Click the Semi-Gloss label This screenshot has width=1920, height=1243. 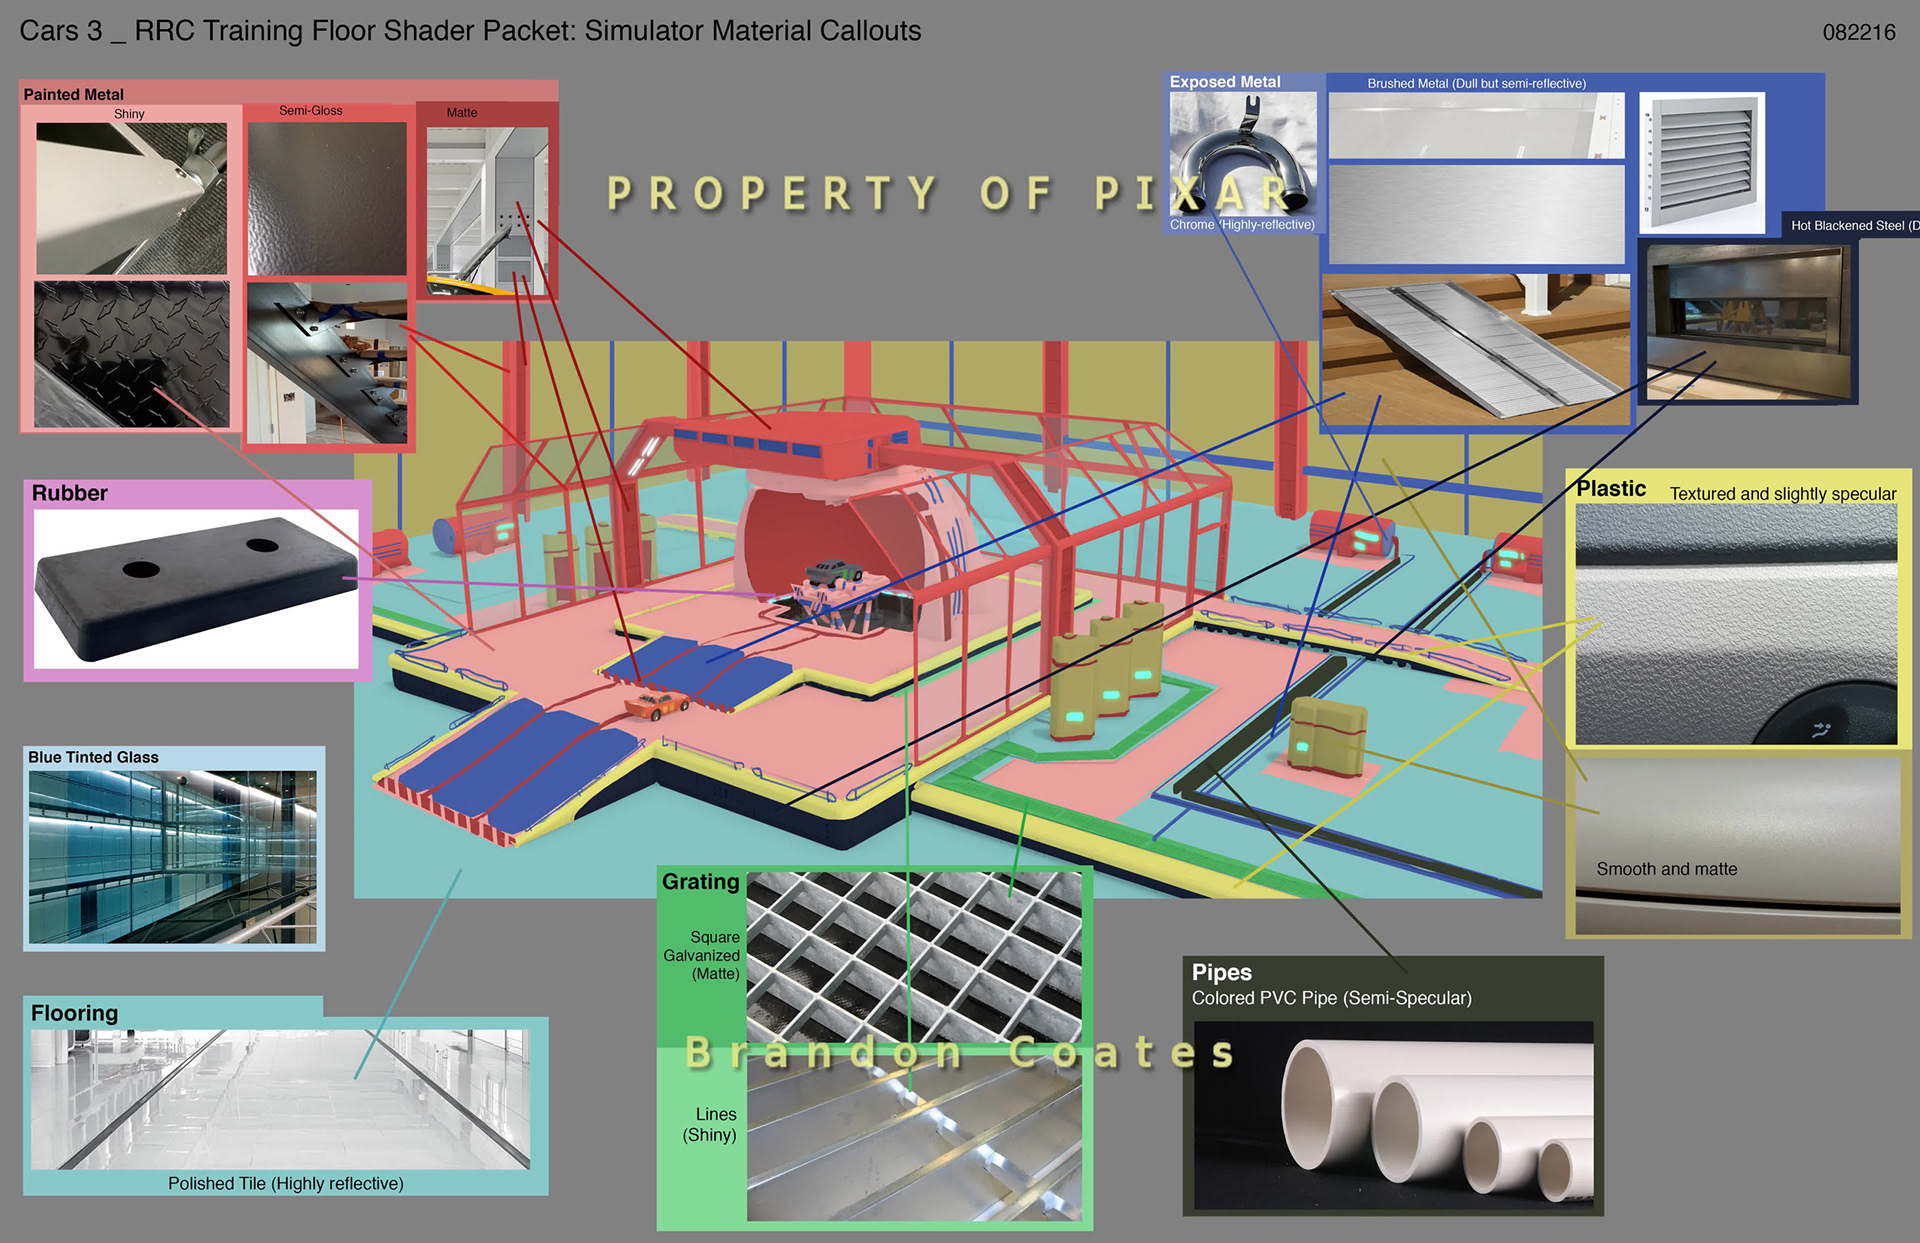click(311, 111)
